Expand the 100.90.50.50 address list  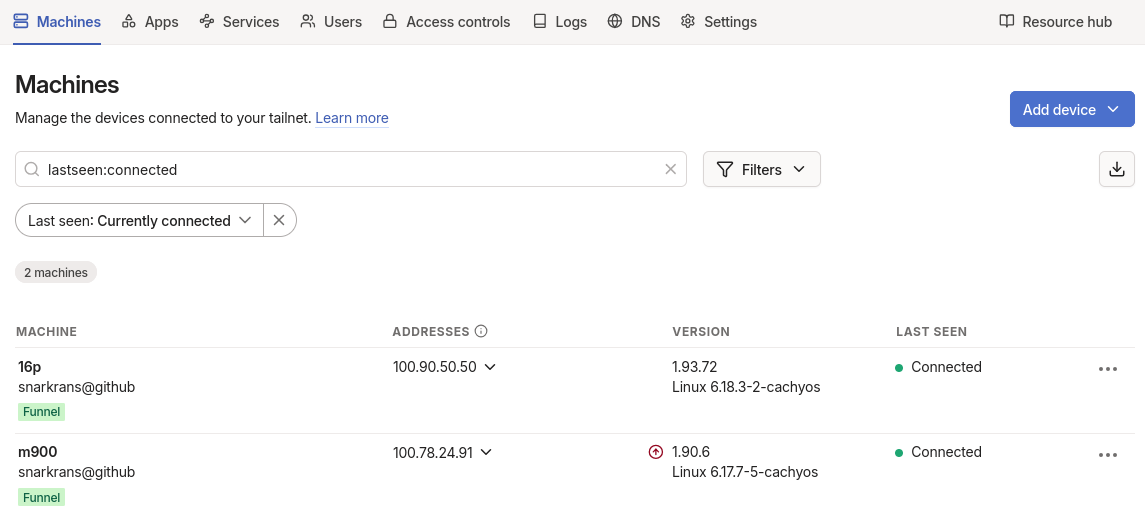pyautogui.click(x=445, y=367)
